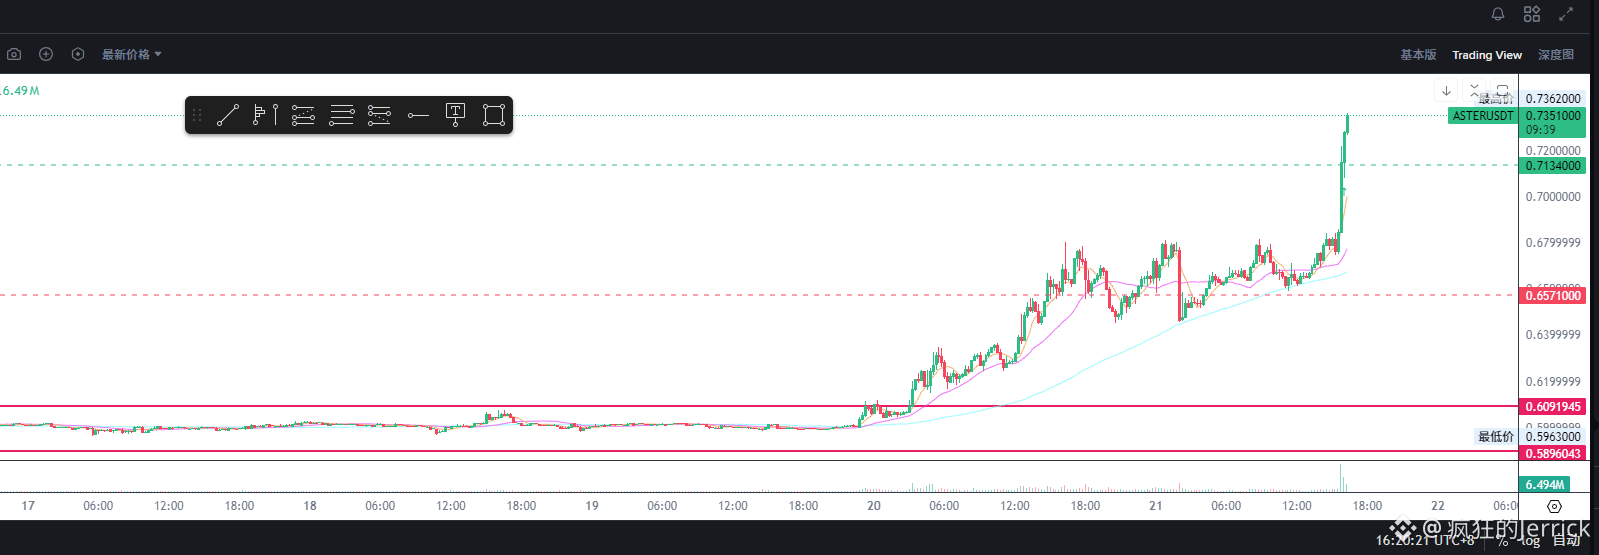The height and width of the screenshot is (555, 1599).
Task: Collapse pane with the double chevron button
Action: (1474, 90)
